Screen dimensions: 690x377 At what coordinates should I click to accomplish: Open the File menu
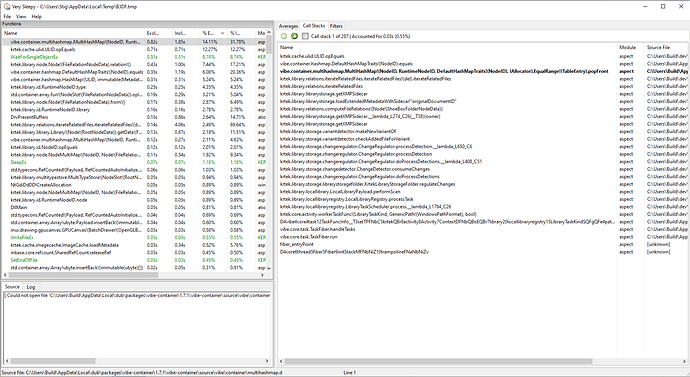click(7, 16)
